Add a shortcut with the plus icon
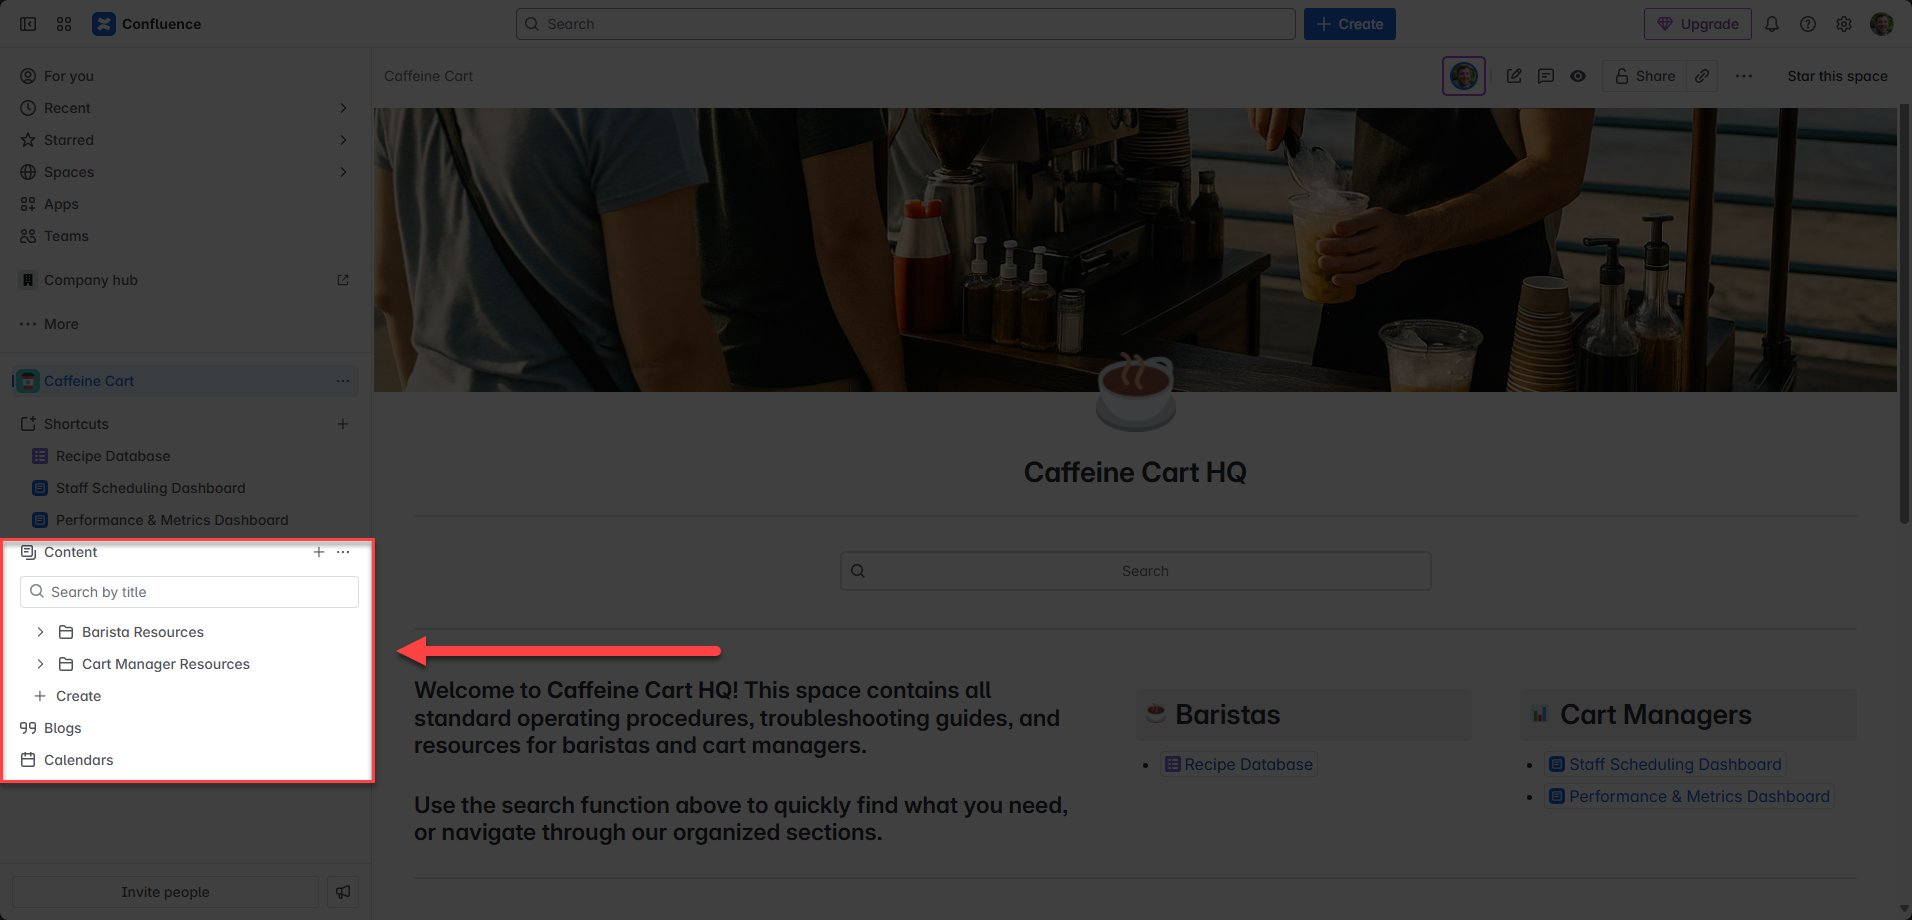This screenshot has height=920, width=1912. tap(343, 424)
